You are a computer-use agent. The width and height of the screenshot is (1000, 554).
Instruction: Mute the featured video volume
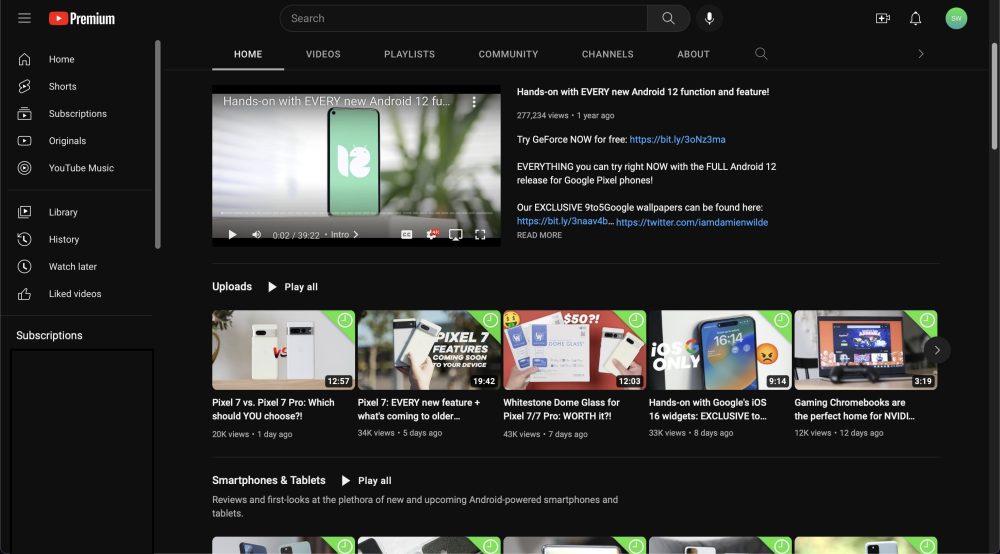tap(256, 234)
